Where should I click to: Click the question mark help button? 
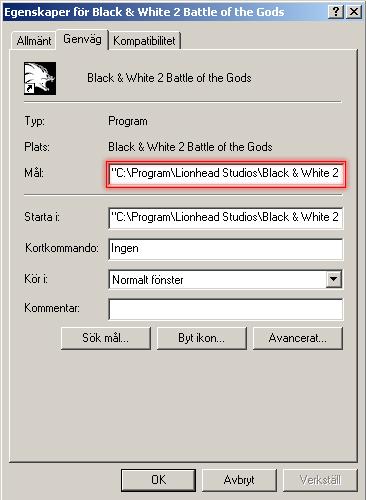click(x=336, y=12)
